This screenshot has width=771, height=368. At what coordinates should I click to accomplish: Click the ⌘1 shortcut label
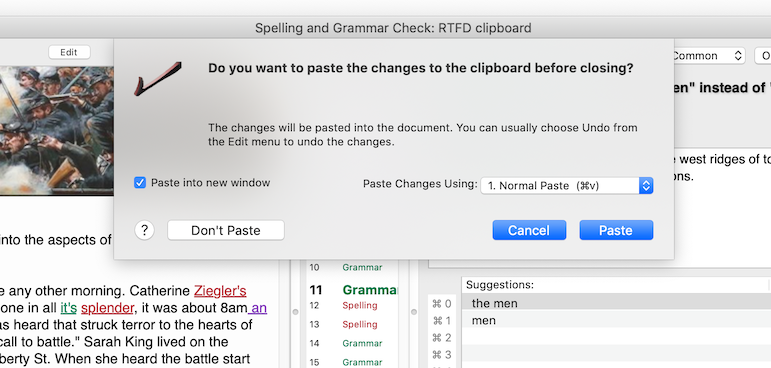(x=442, y=321)
